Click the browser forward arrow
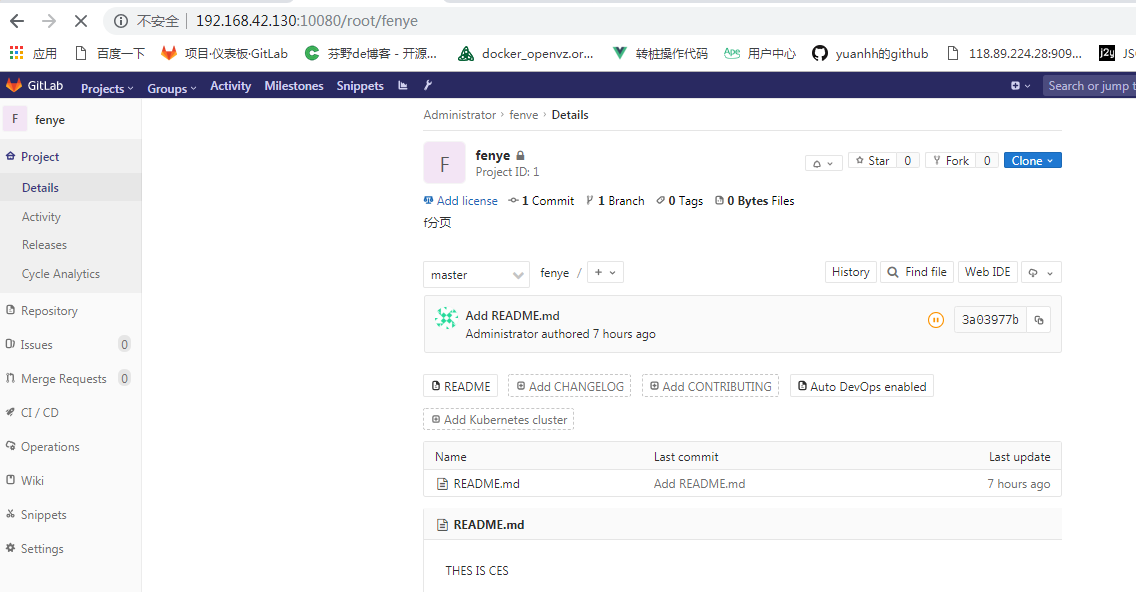 49,21
